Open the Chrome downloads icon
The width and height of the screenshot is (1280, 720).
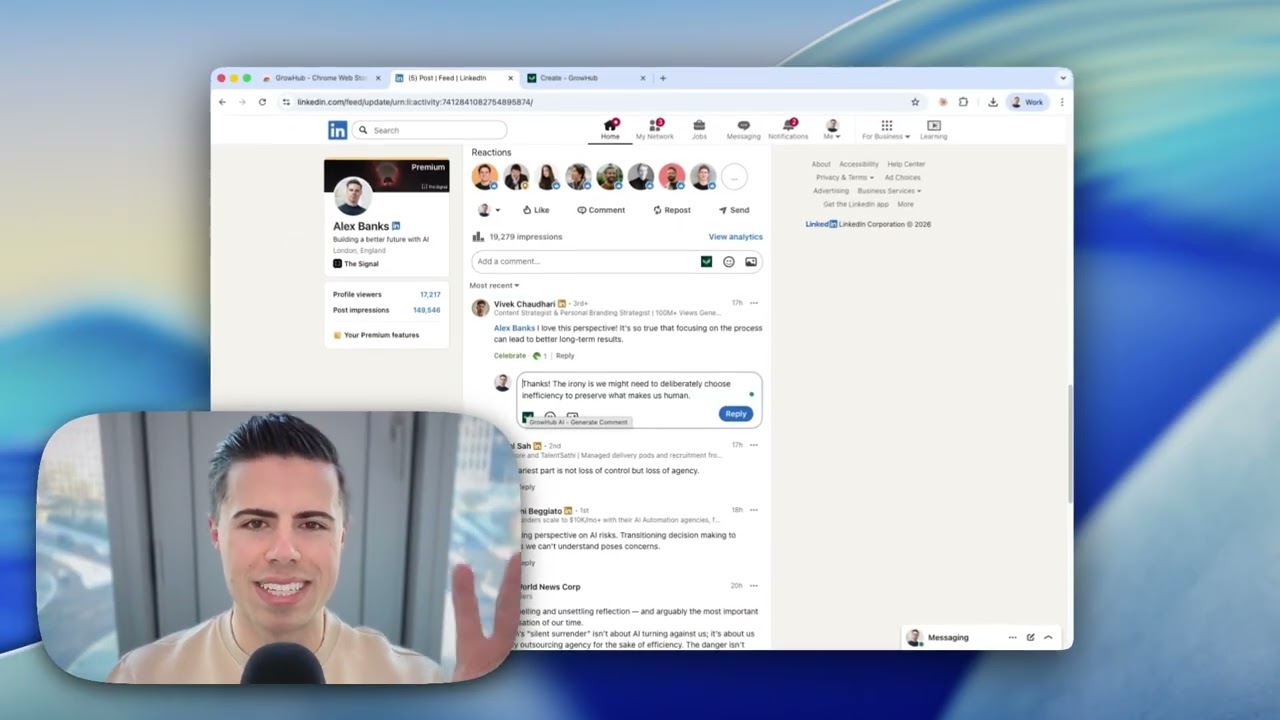click(992, 102)
